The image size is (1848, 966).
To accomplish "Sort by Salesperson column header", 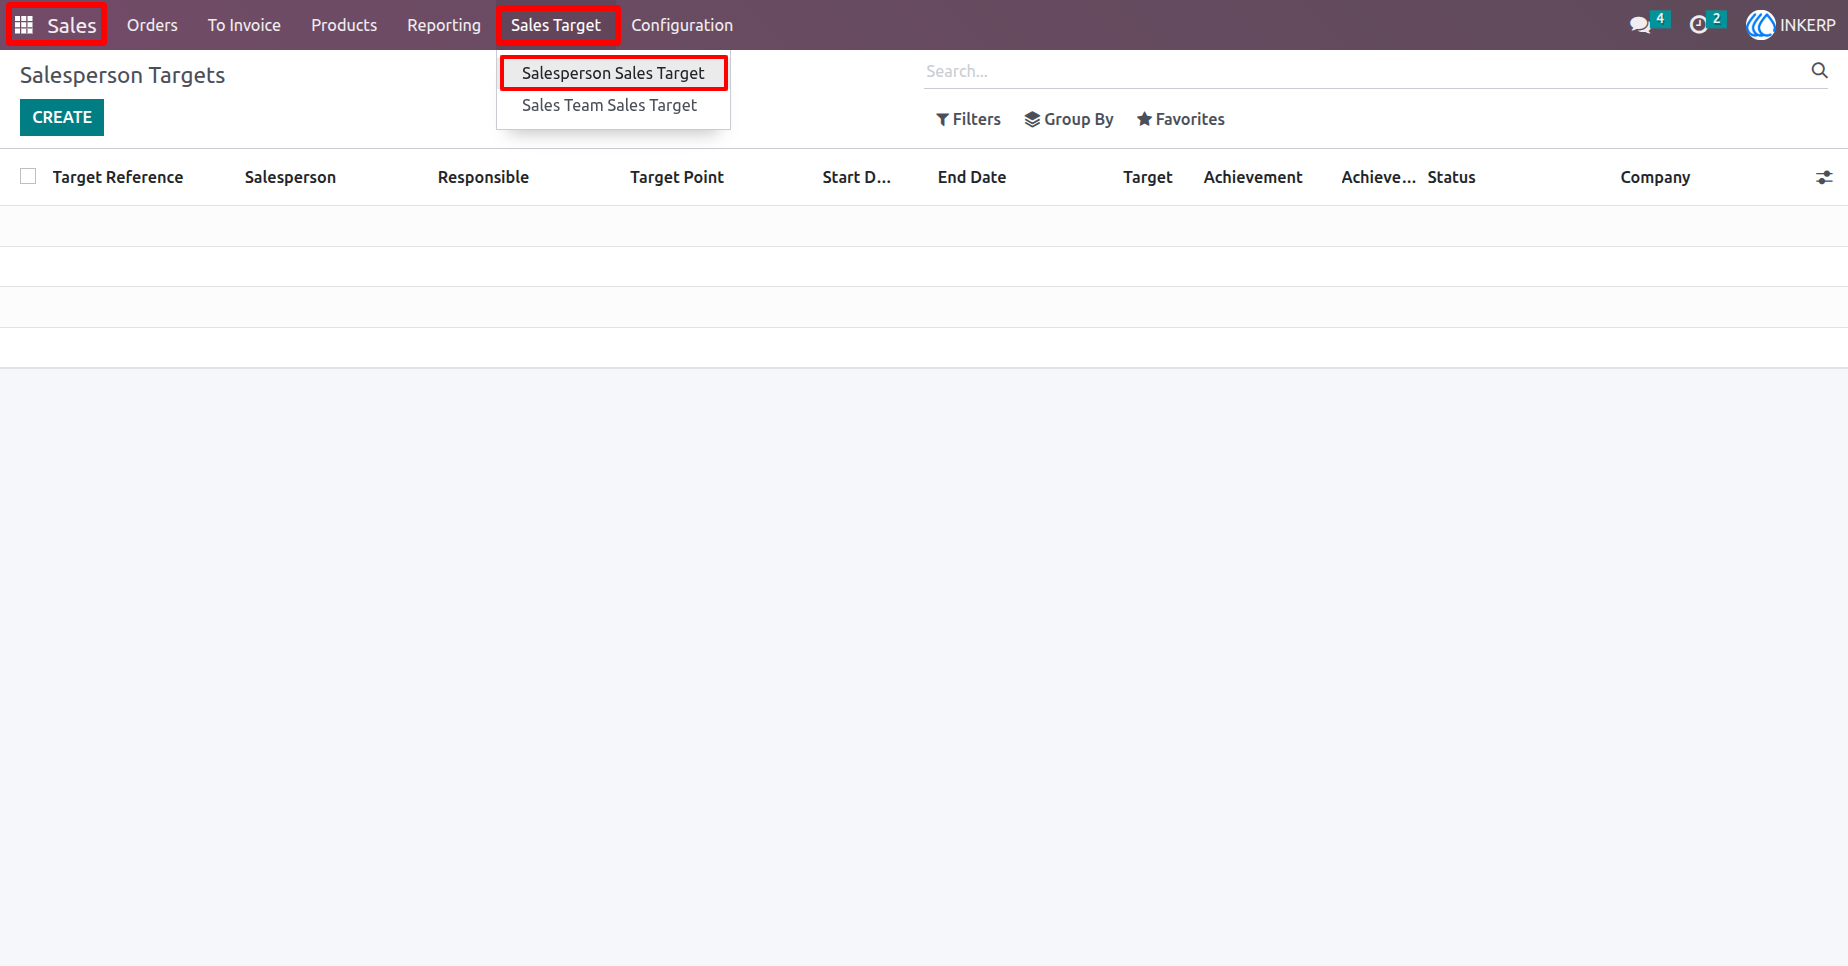I will coord(290,177).
